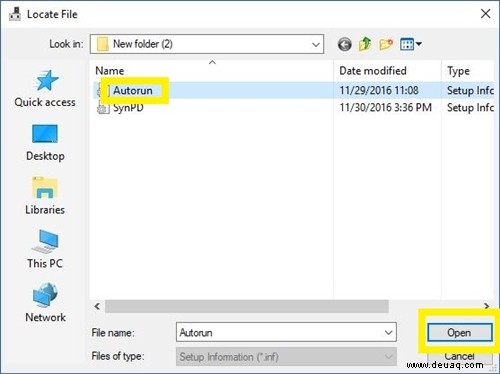This screenshot has width=500, height=374.
Task: Click the Cancel button
Action: point(459,357)
